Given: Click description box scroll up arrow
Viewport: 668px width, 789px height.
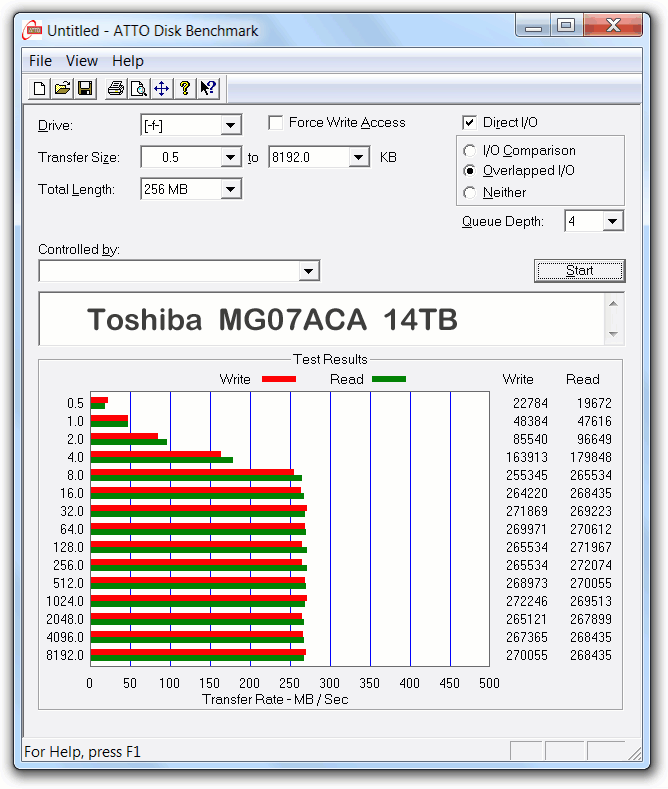Looking at the screenshot, I should [x=613, y=303].
